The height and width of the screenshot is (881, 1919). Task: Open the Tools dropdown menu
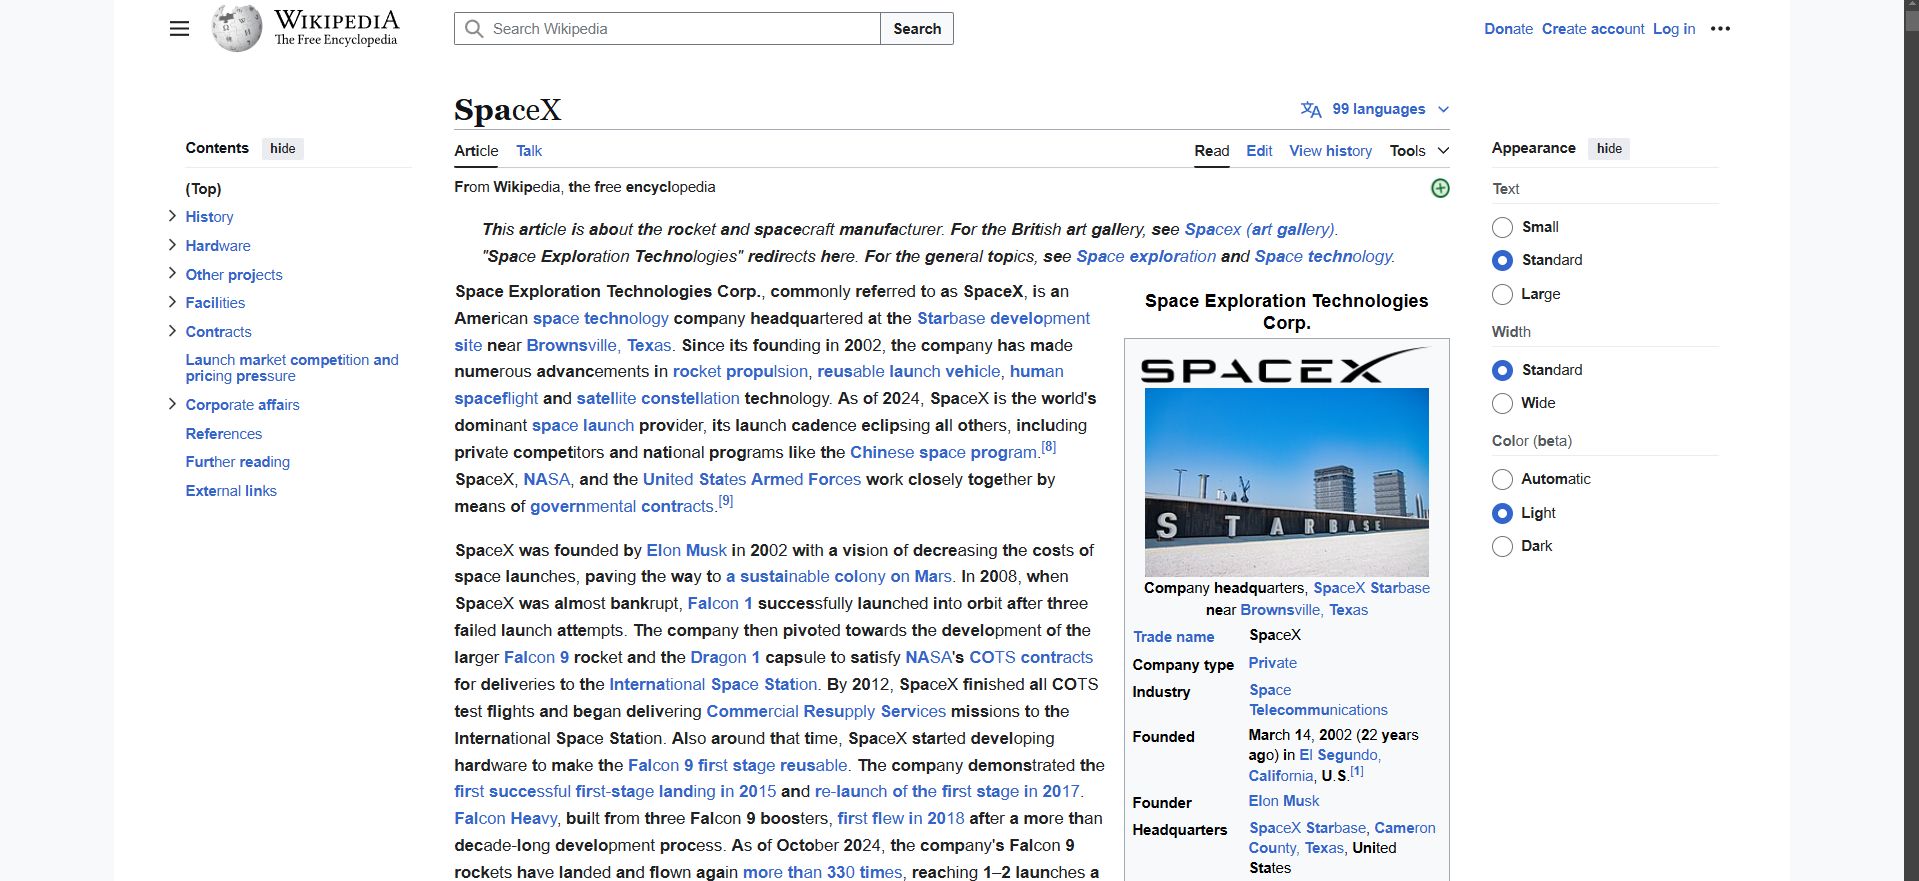point(1419,151)
